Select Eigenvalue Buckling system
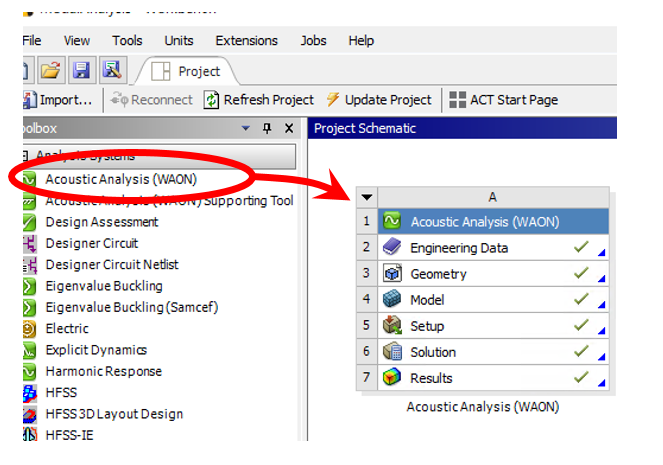The width and height of the screenshot is (663, 465). [104, 286]
